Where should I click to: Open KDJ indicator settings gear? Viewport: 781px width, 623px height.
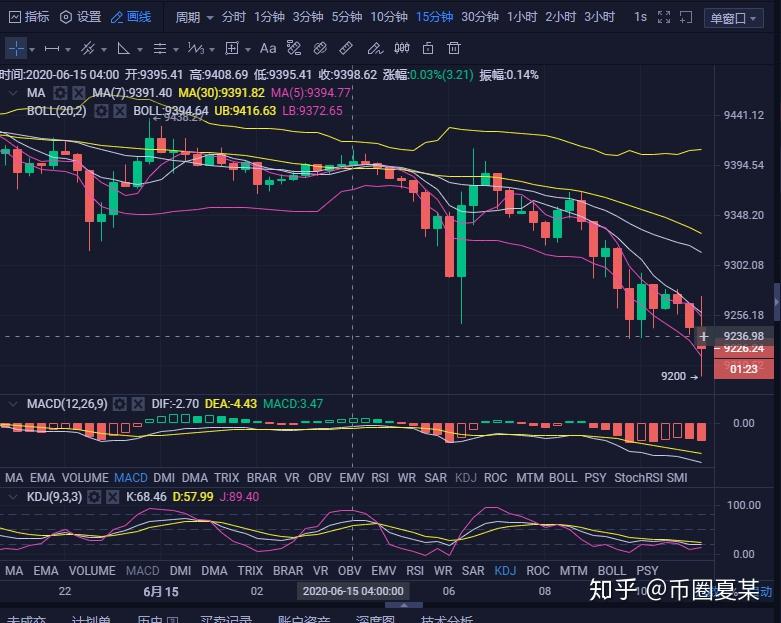coord(94,497)
